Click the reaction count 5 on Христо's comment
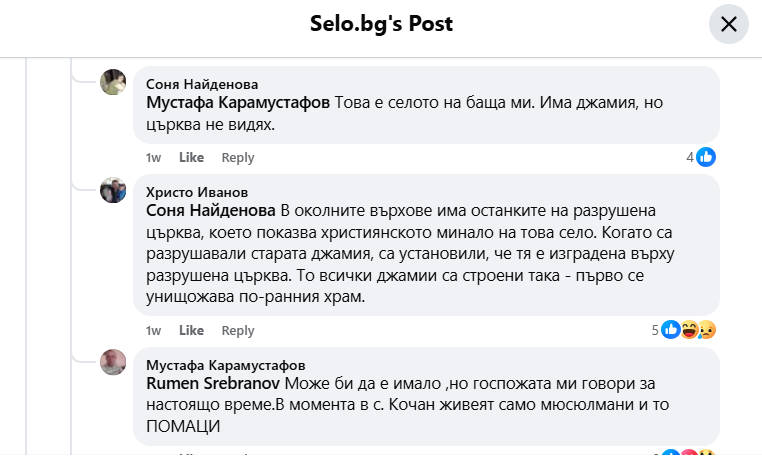This screenshot has width=762, height=463. (x=655, y=330)
